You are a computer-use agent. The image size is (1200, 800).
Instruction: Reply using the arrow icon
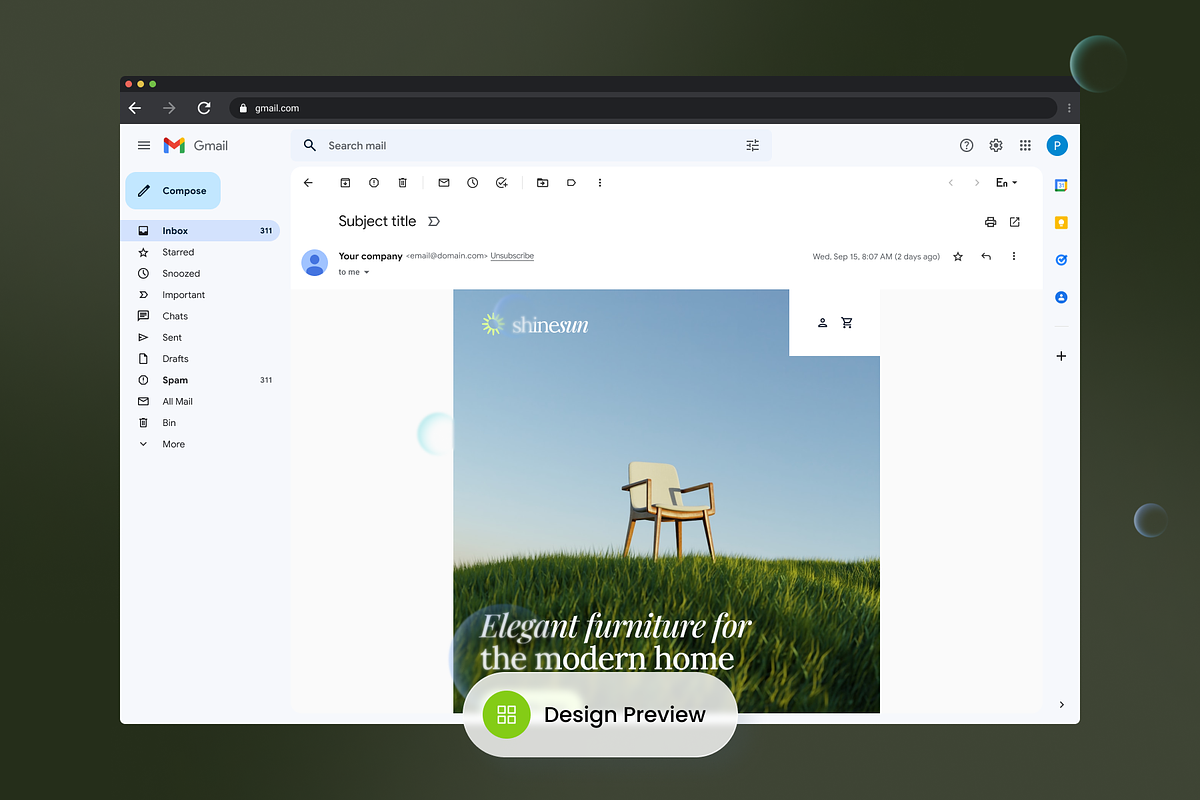coord(986,257)
